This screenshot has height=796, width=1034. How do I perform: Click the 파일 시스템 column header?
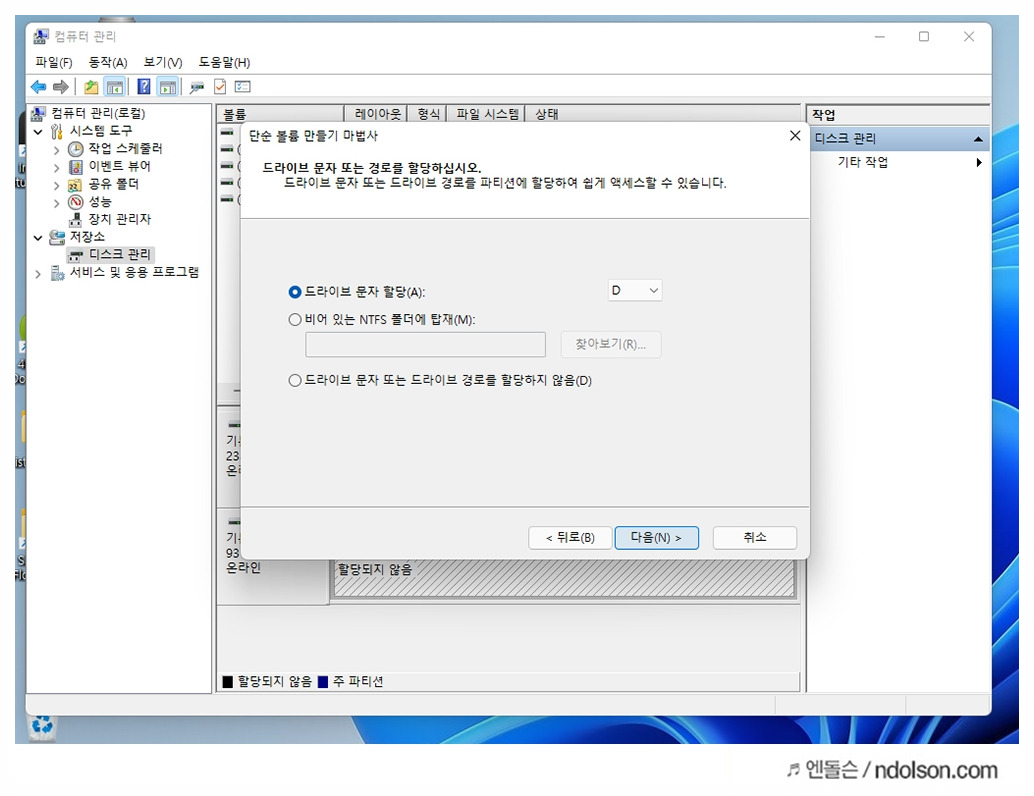487,114
